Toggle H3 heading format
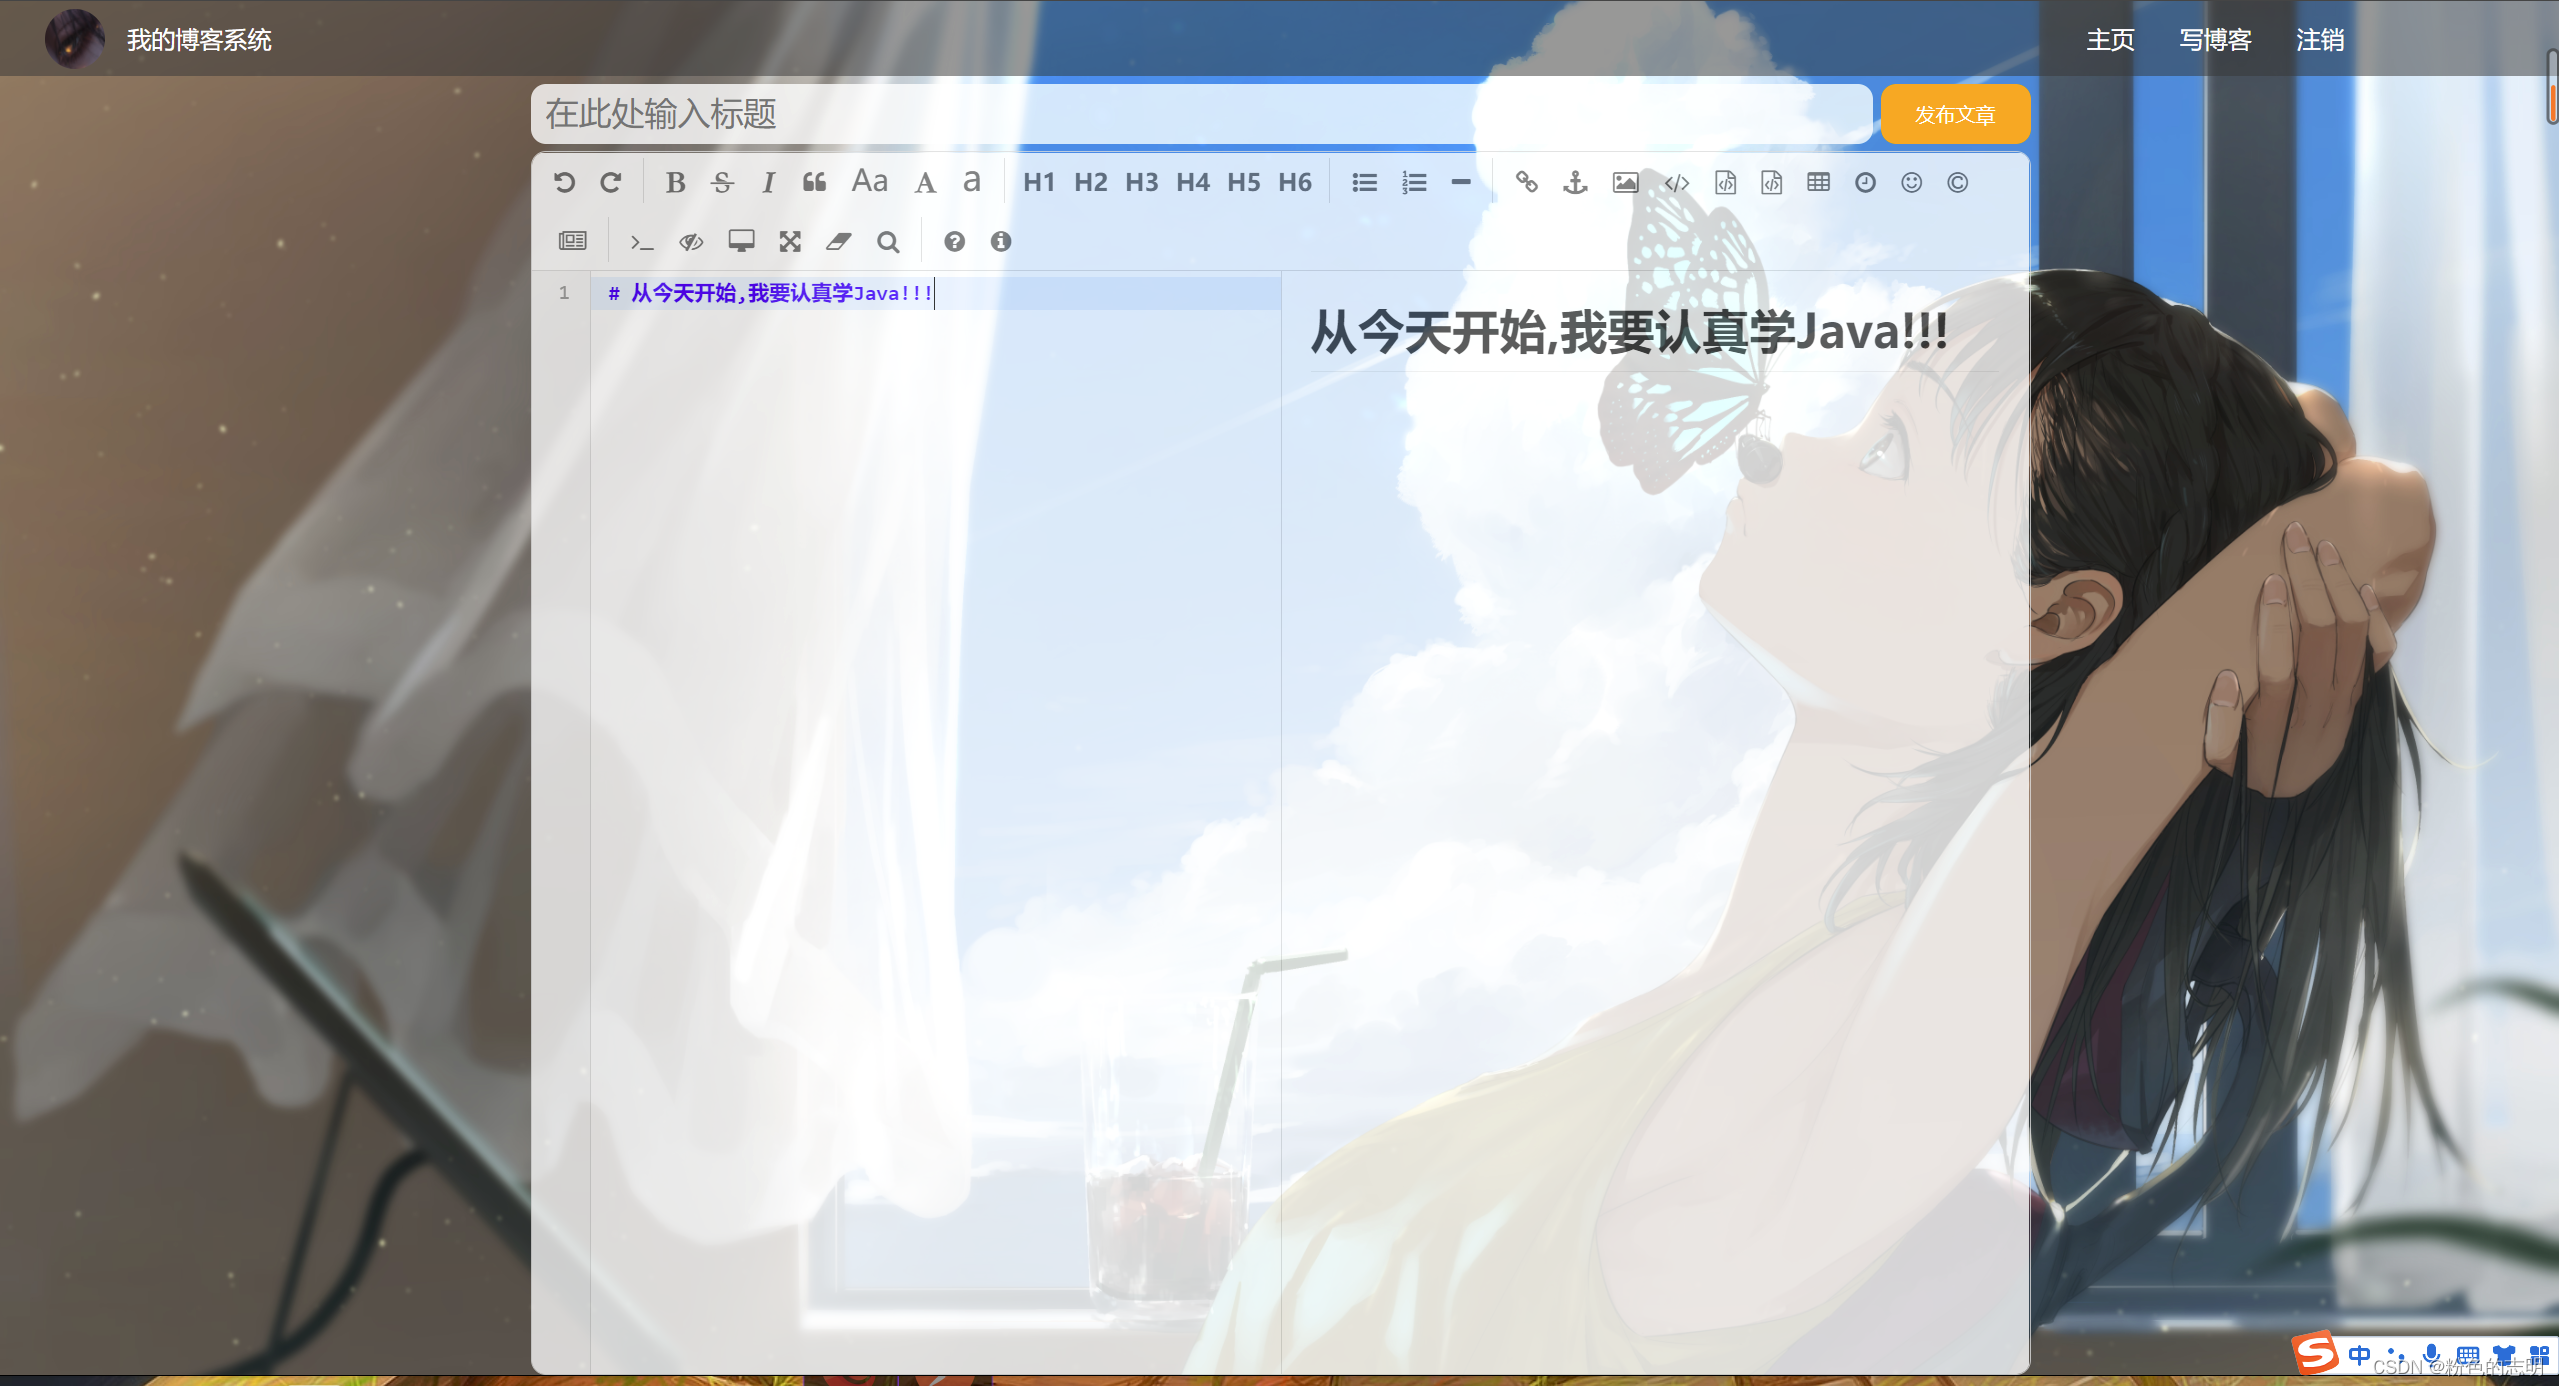The image size is (2559, 1386). pos(1143,181)
